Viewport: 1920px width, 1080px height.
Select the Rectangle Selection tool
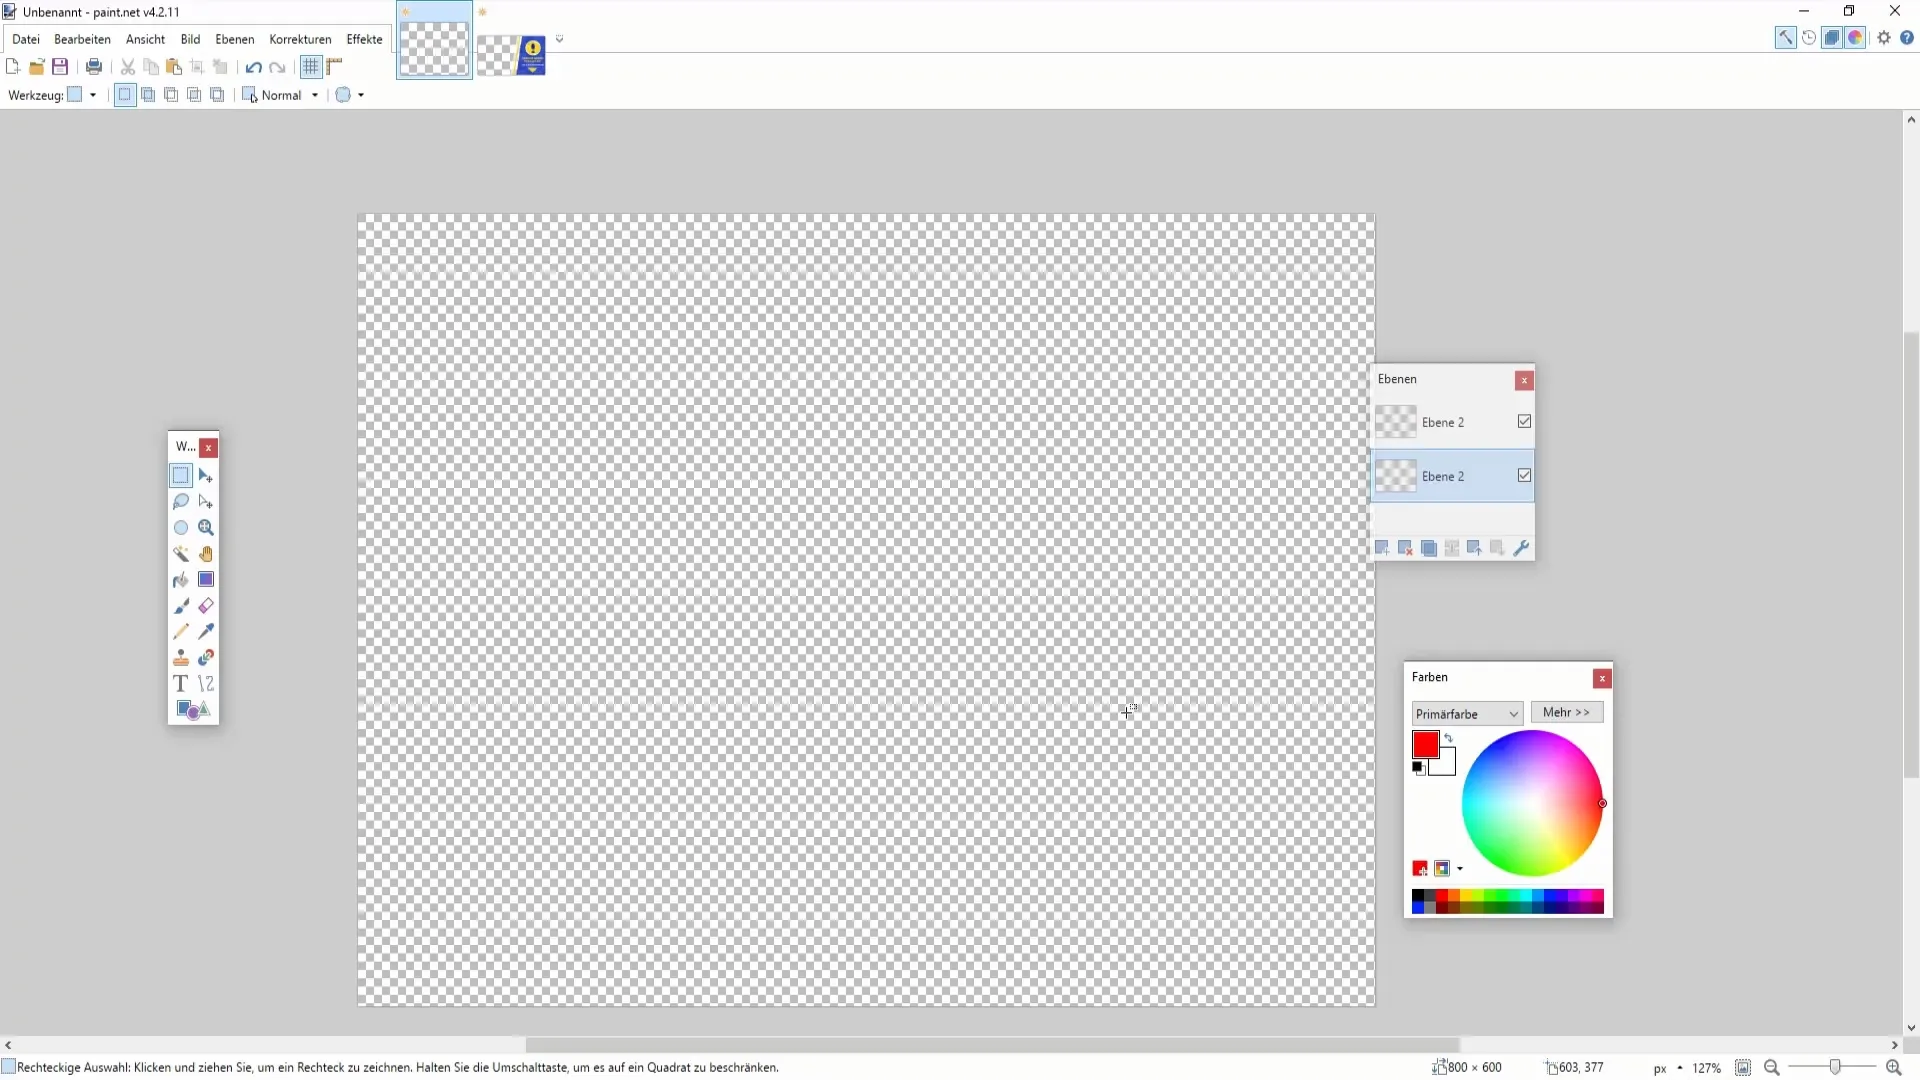181,476
